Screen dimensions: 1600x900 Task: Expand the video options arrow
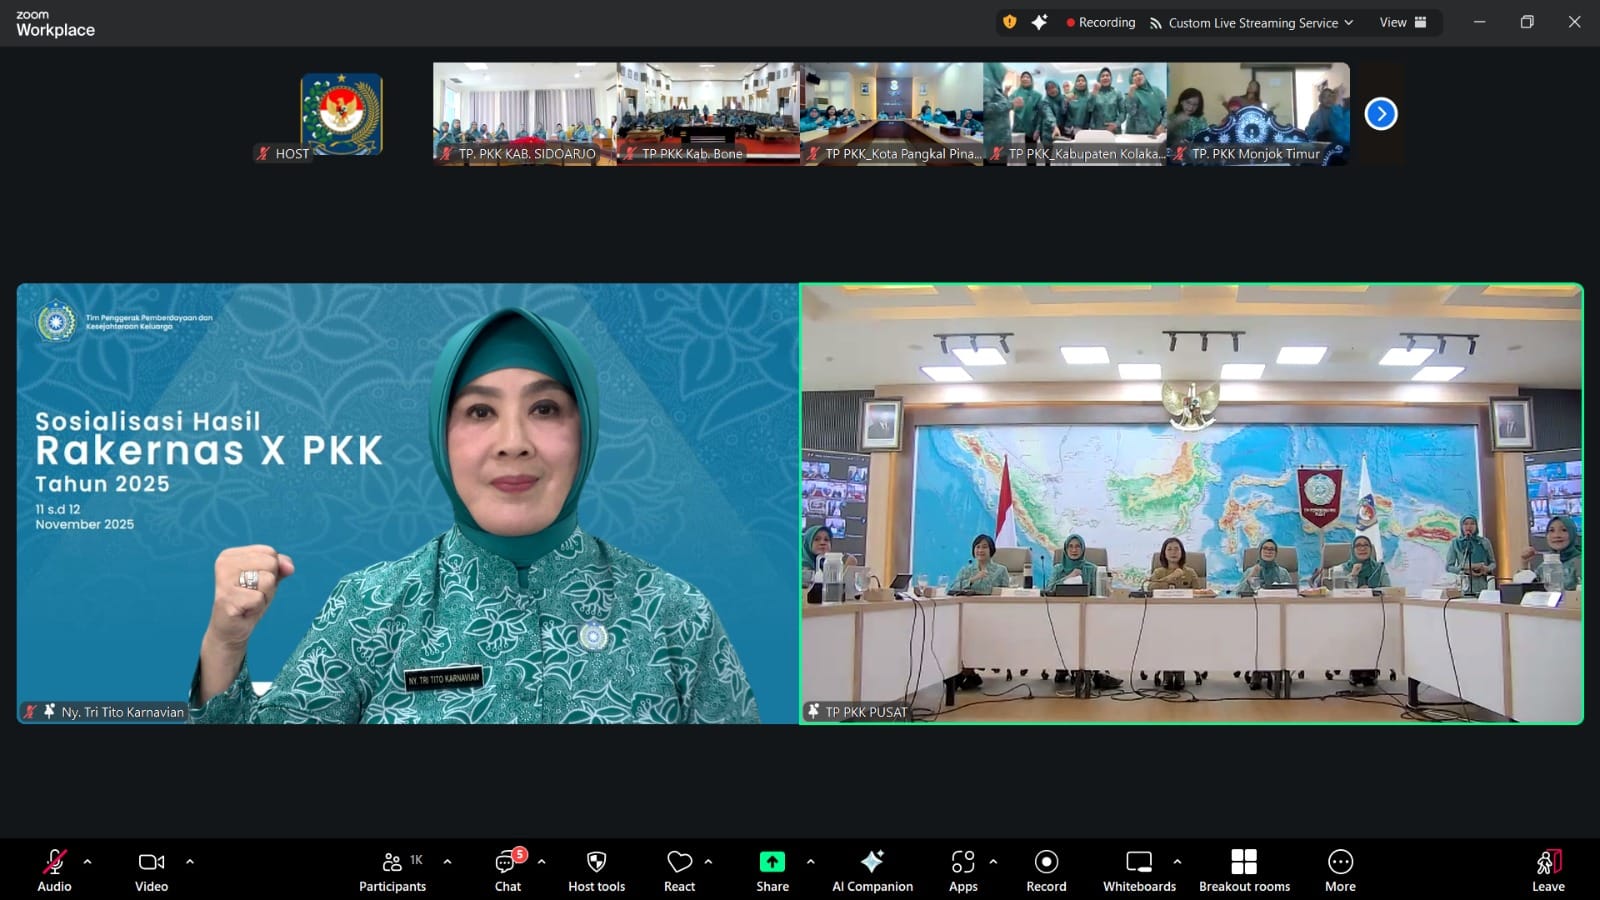(x=190, y=861)
